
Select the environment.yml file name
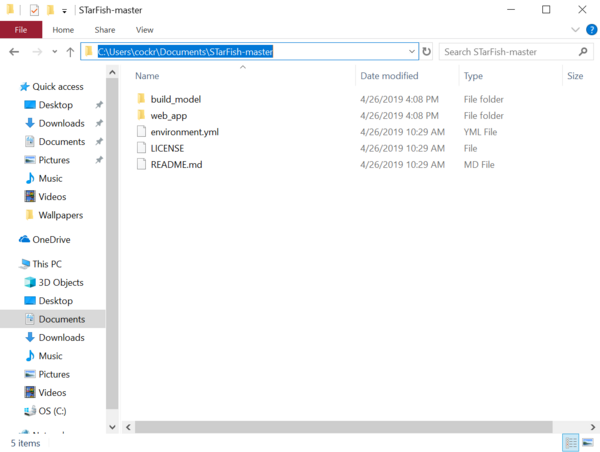(184, 132)
